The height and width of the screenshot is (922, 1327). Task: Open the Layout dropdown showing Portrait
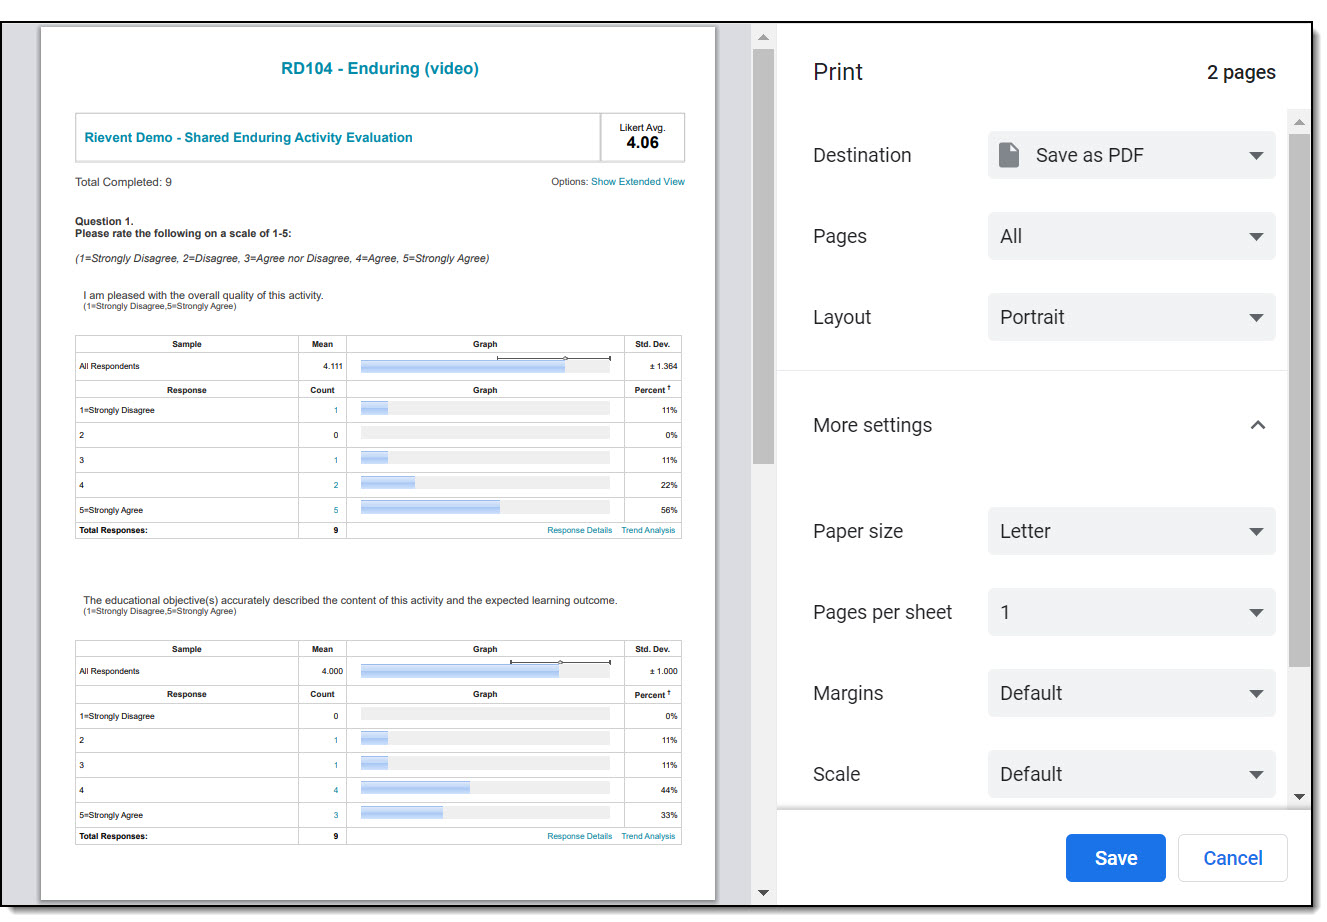click(1131, 317)
